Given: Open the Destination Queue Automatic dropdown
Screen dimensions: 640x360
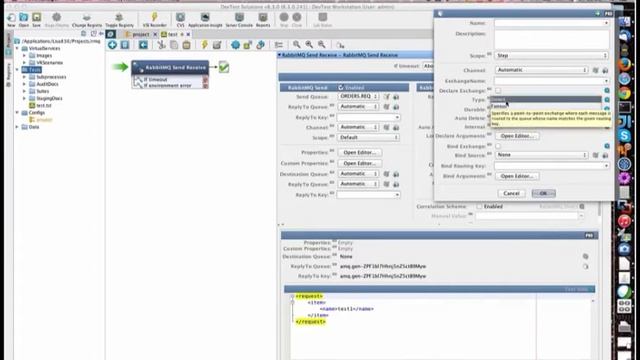Looking at the screenshot, I should click(358, 174).
